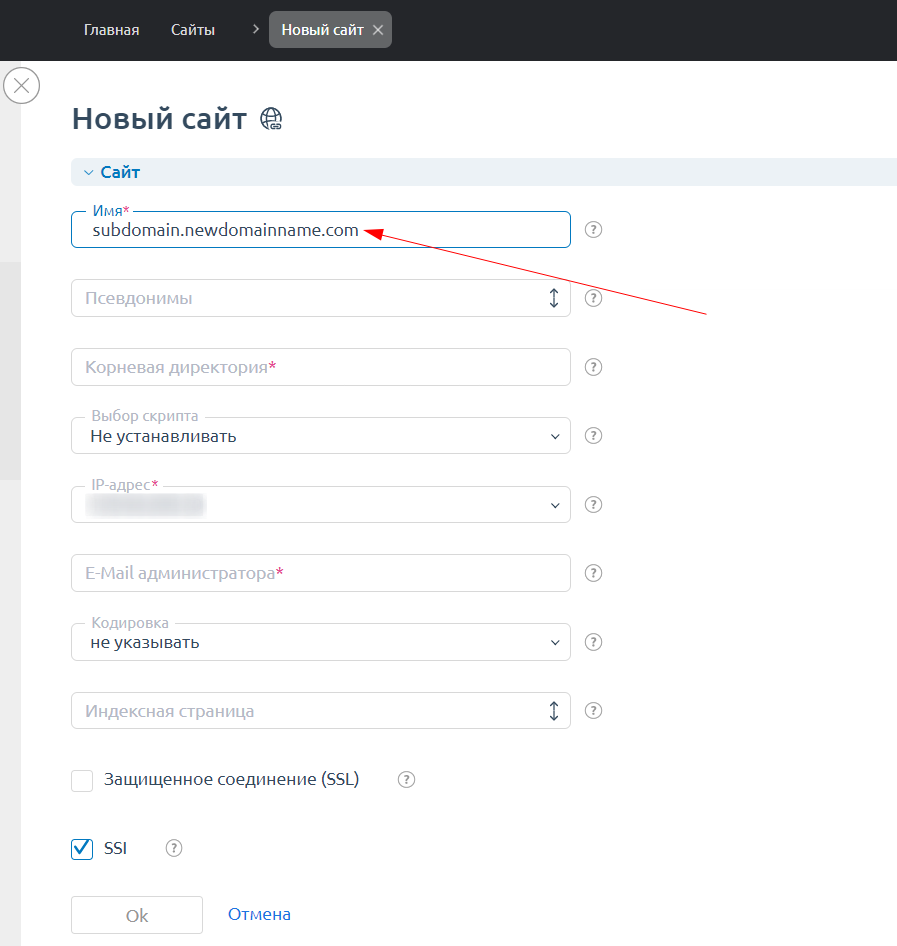Open the Кодировка dropdown
This screenshot has height=946, width=897.
320,643
